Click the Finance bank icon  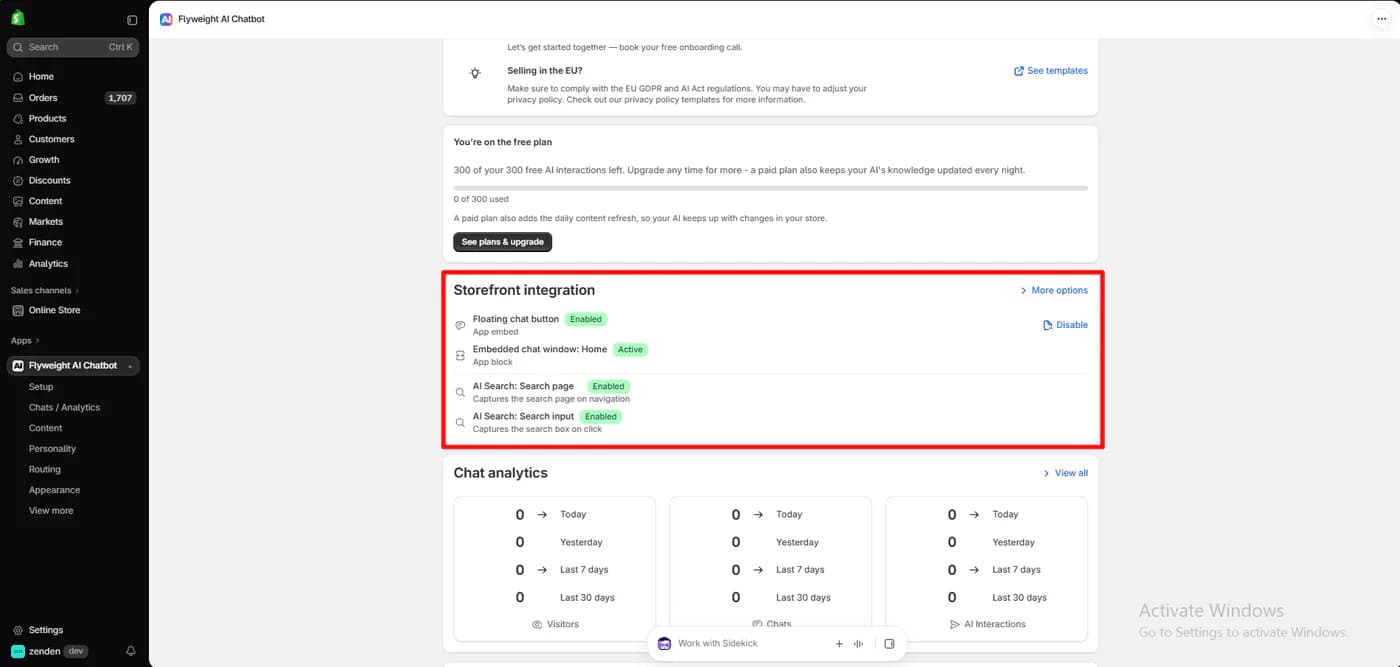pos(18,243)
